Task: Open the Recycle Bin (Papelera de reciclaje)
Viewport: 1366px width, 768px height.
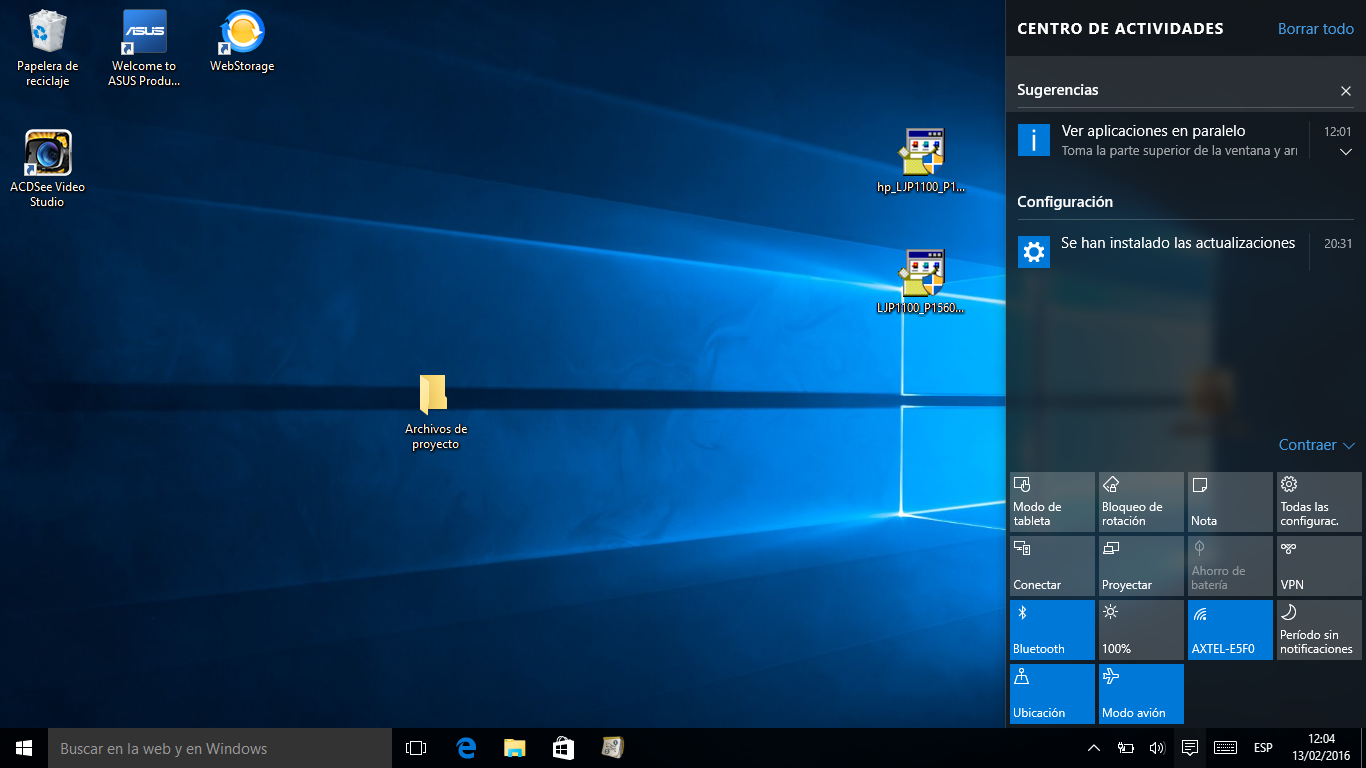Action: coord(47,32)
